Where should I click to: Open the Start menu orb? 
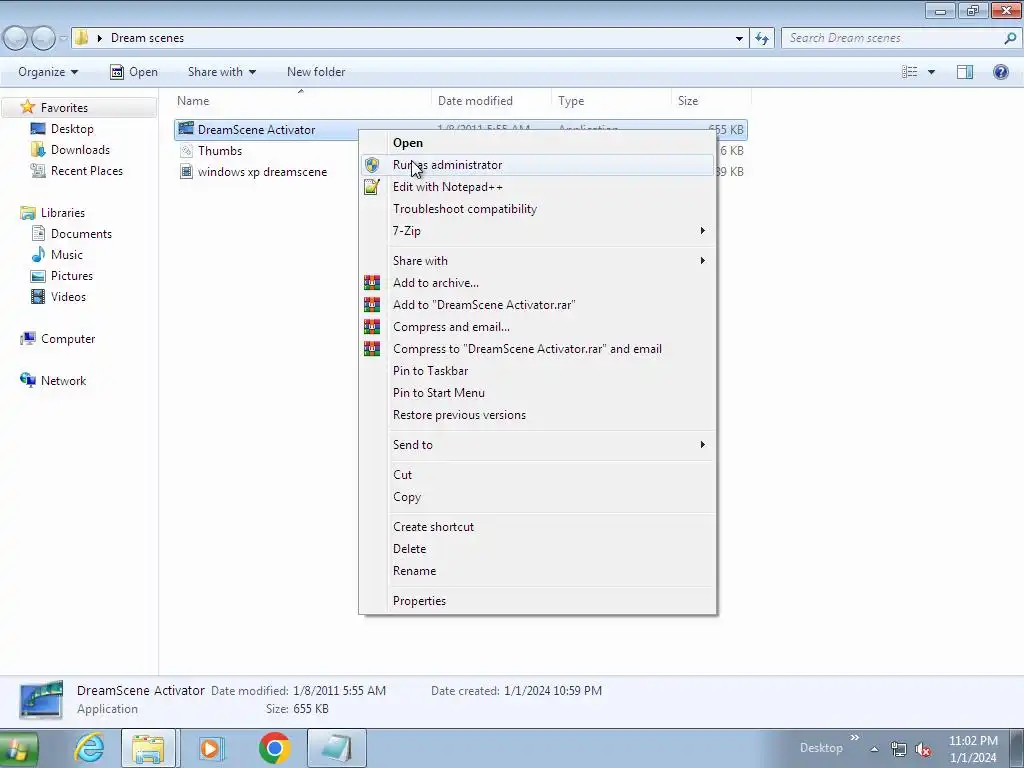click(17, 749)
